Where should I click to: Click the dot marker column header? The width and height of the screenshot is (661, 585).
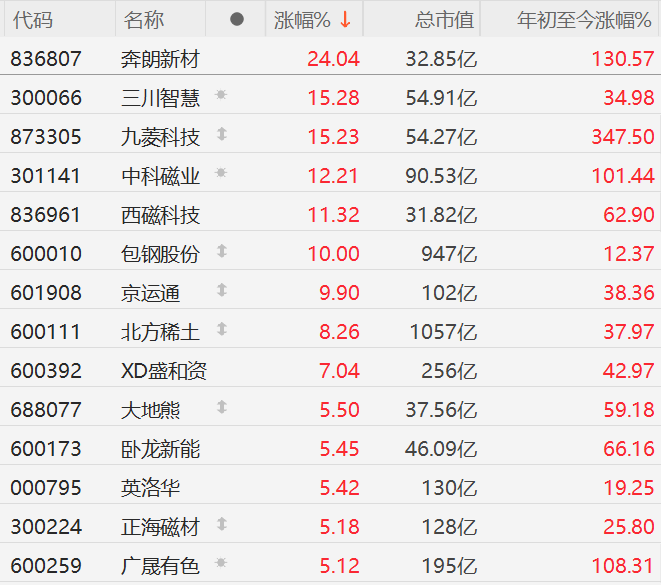tap(237, 19)
